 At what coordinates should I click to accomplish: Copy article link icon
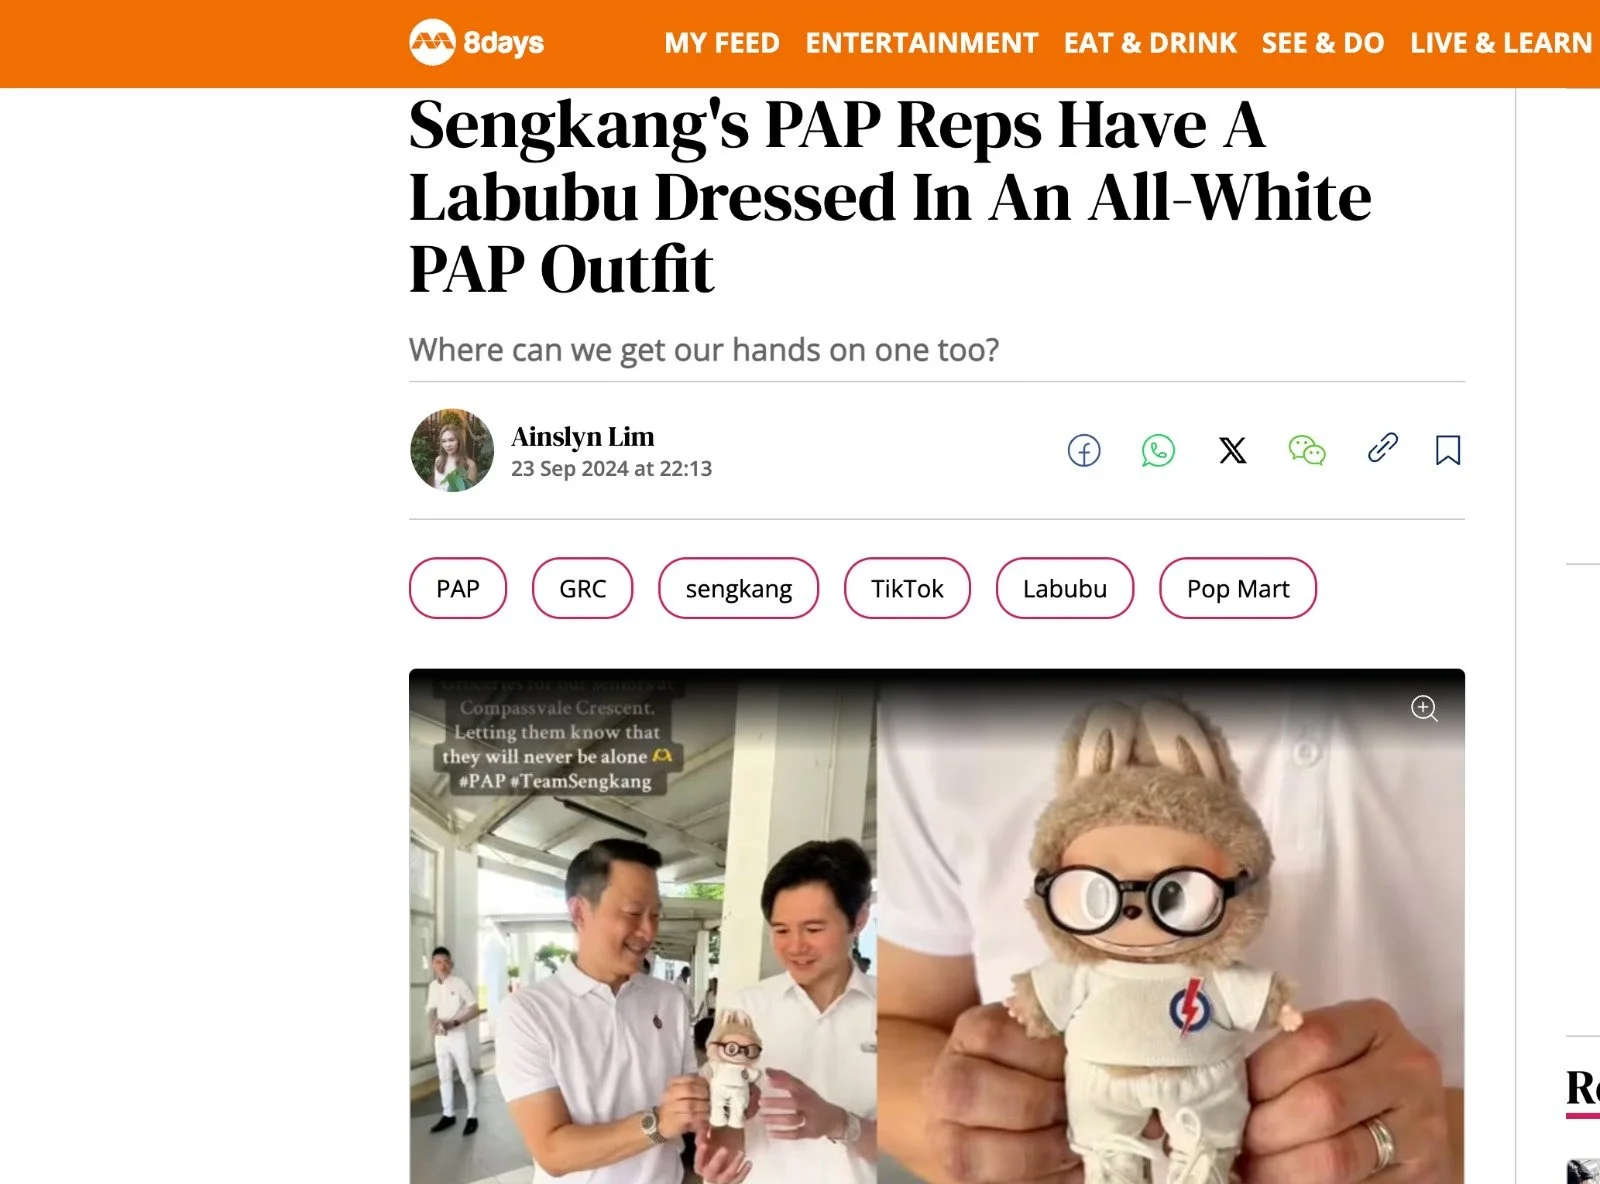pyautogui.click(x=1382, y=448)
